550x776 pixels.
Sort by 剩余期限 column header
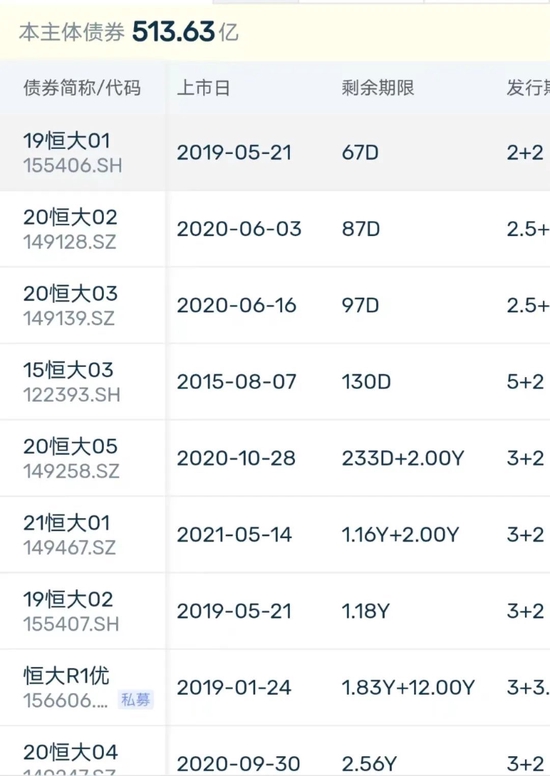click(378, 88)
